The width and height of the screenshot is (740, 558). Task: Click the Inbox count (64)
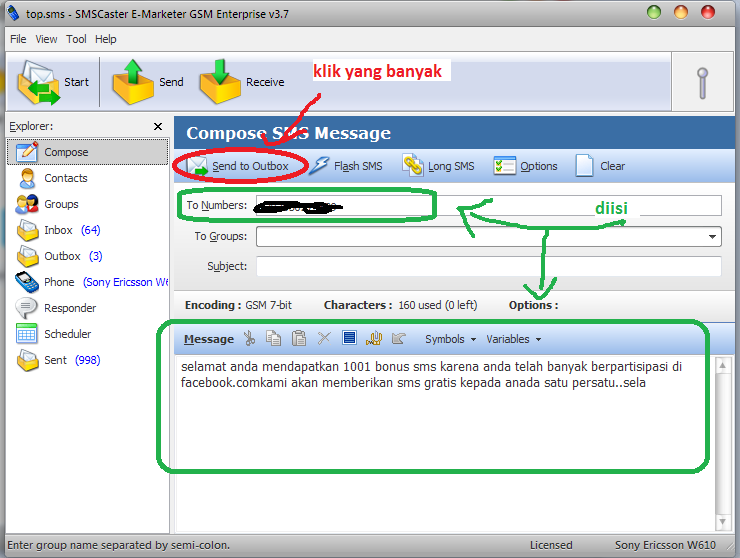pyautogui.click(x=91, y=230)
